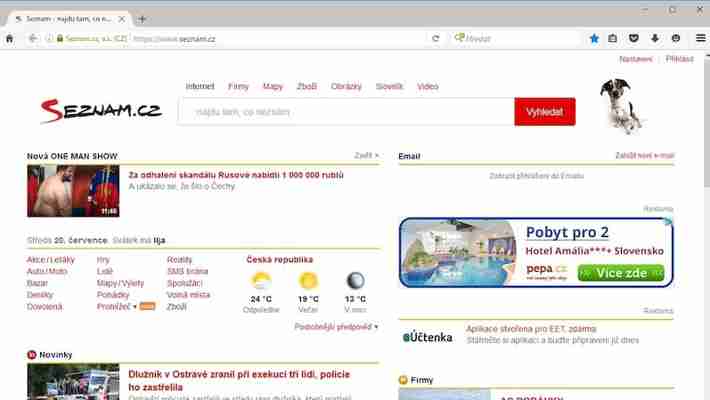Click the Pocket icon in toolbar
The image size is (710, 400).
click(x=633, y=39)
